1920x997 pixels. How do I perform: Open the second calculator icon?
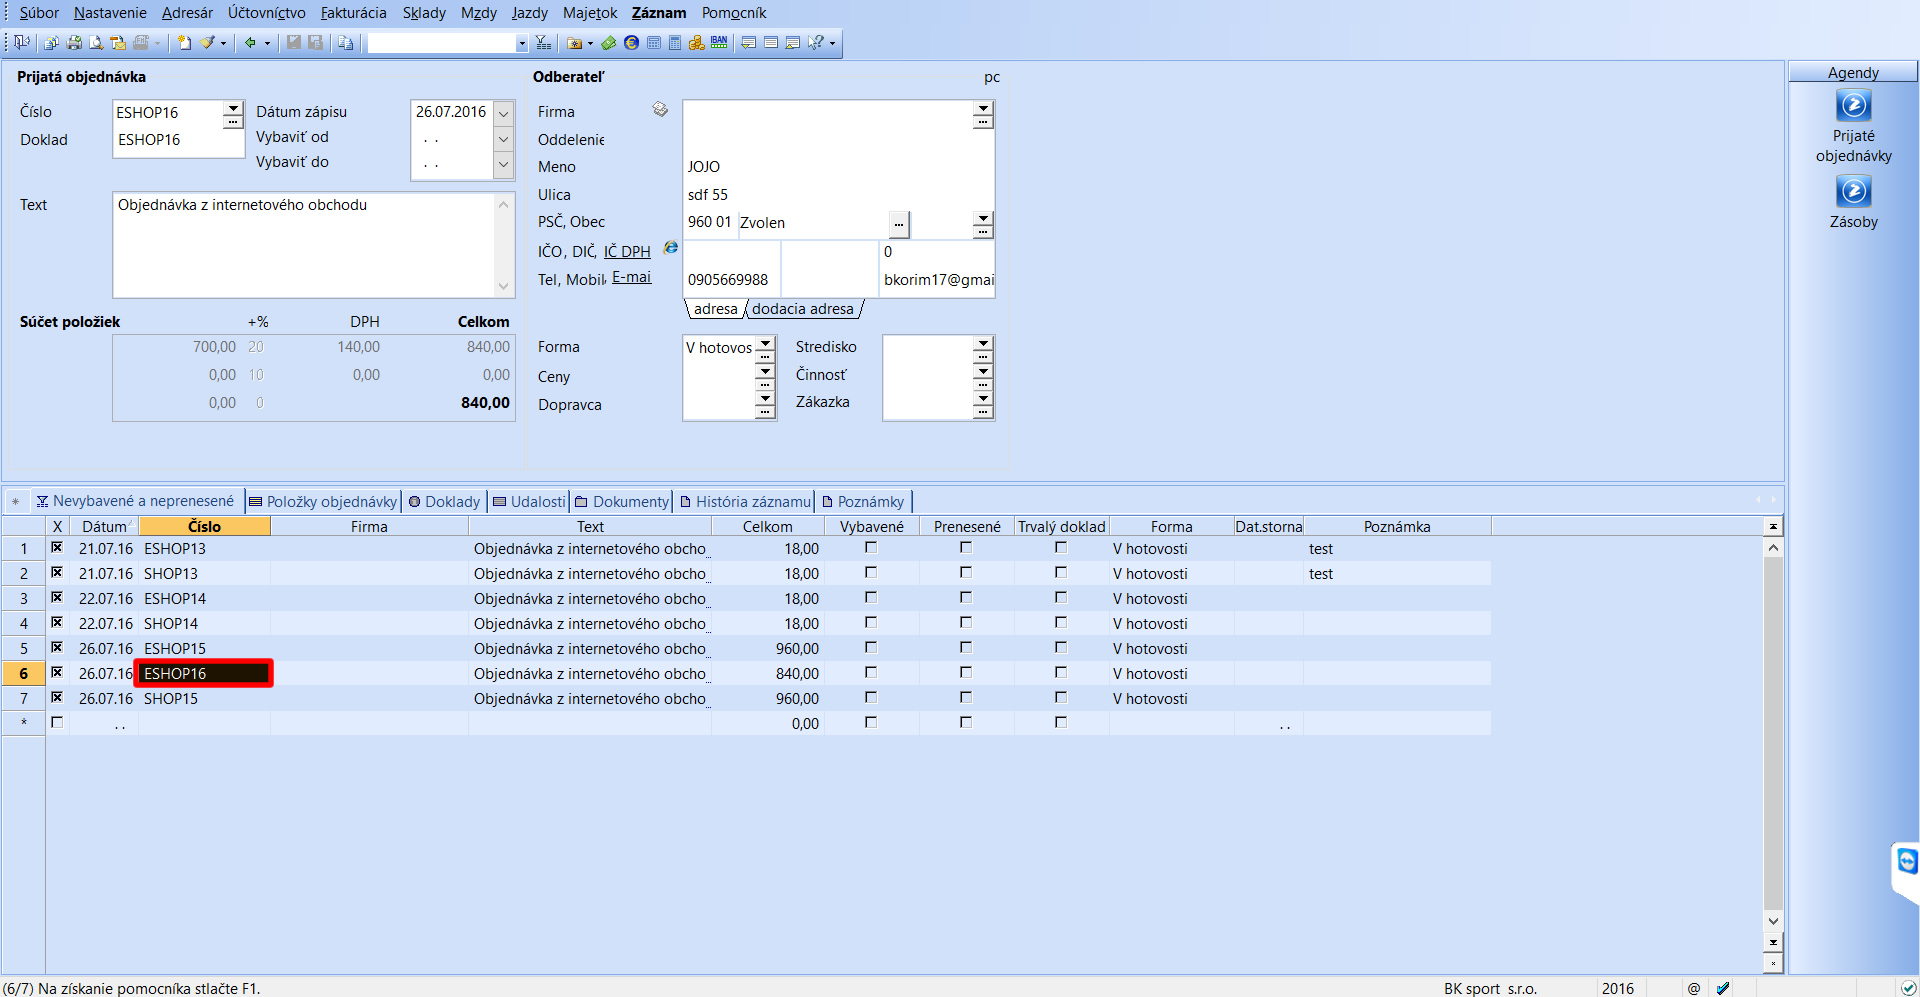[x=675, y=43]
